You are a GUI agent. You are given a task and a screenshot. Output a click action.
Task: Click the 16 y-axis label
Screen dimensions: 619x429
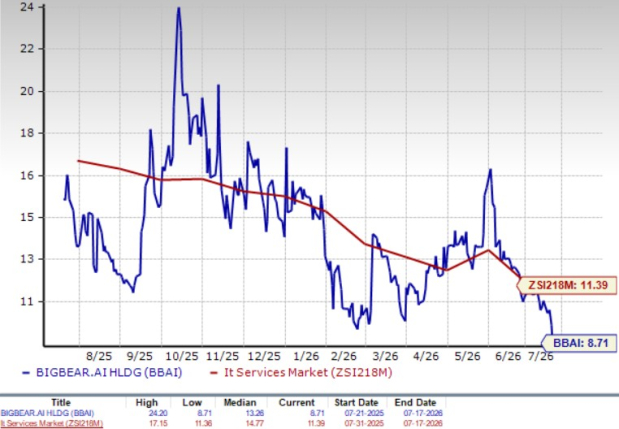click(28, 175)
